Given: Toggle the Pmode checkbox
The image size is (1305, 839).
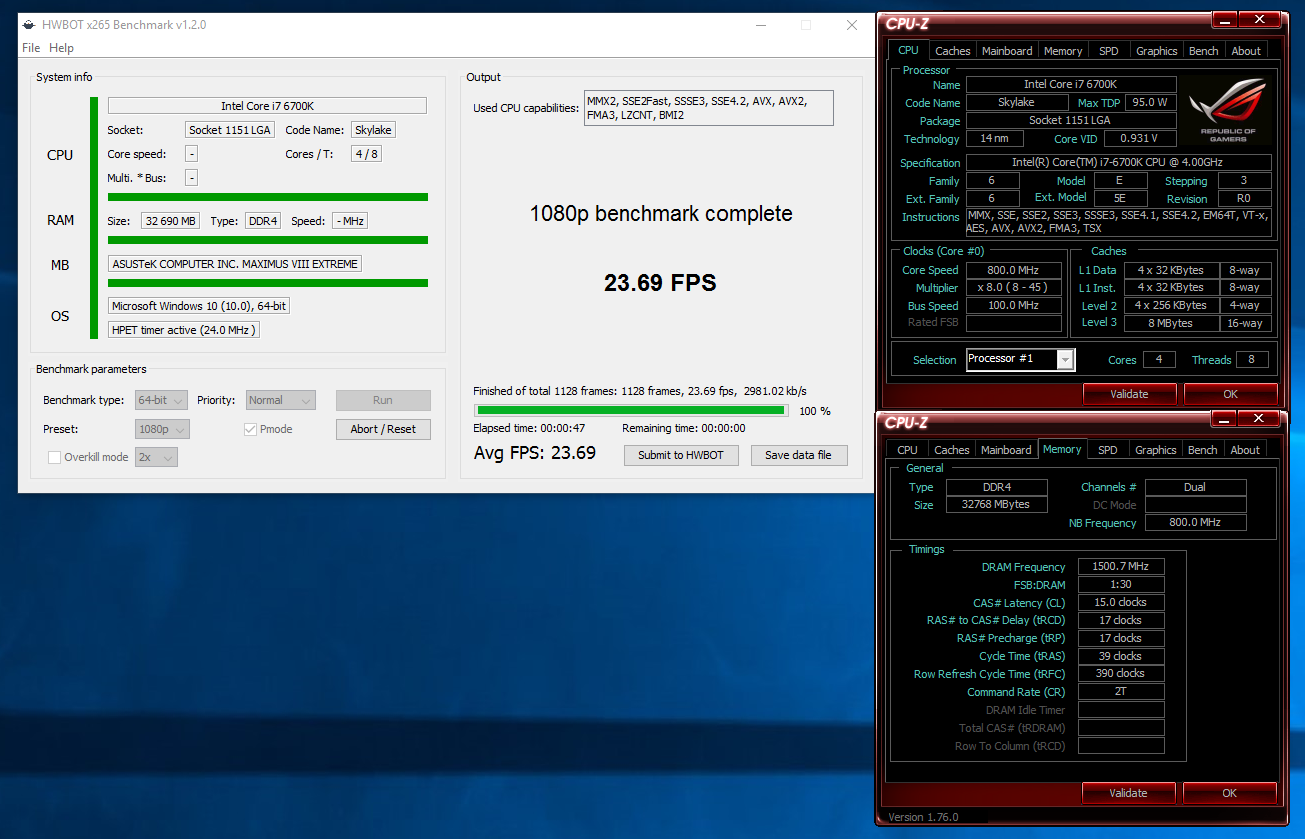Looking at the screenshot, I should pos(251,429).
